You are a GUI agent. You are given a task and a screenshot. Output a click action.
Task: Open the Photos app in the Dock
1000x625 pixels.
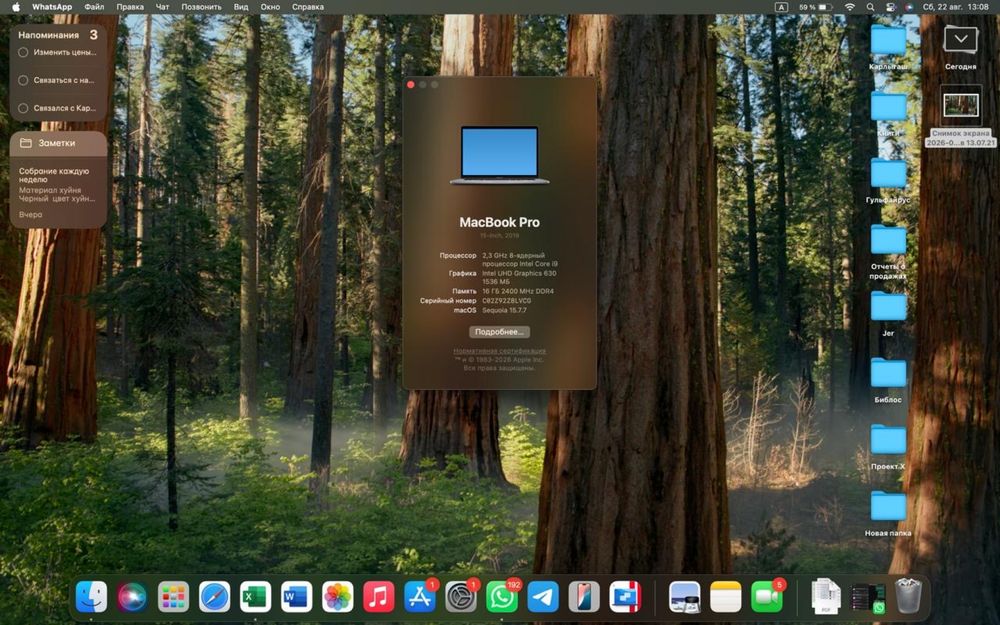pyautogui.click(x=337, y=598)
